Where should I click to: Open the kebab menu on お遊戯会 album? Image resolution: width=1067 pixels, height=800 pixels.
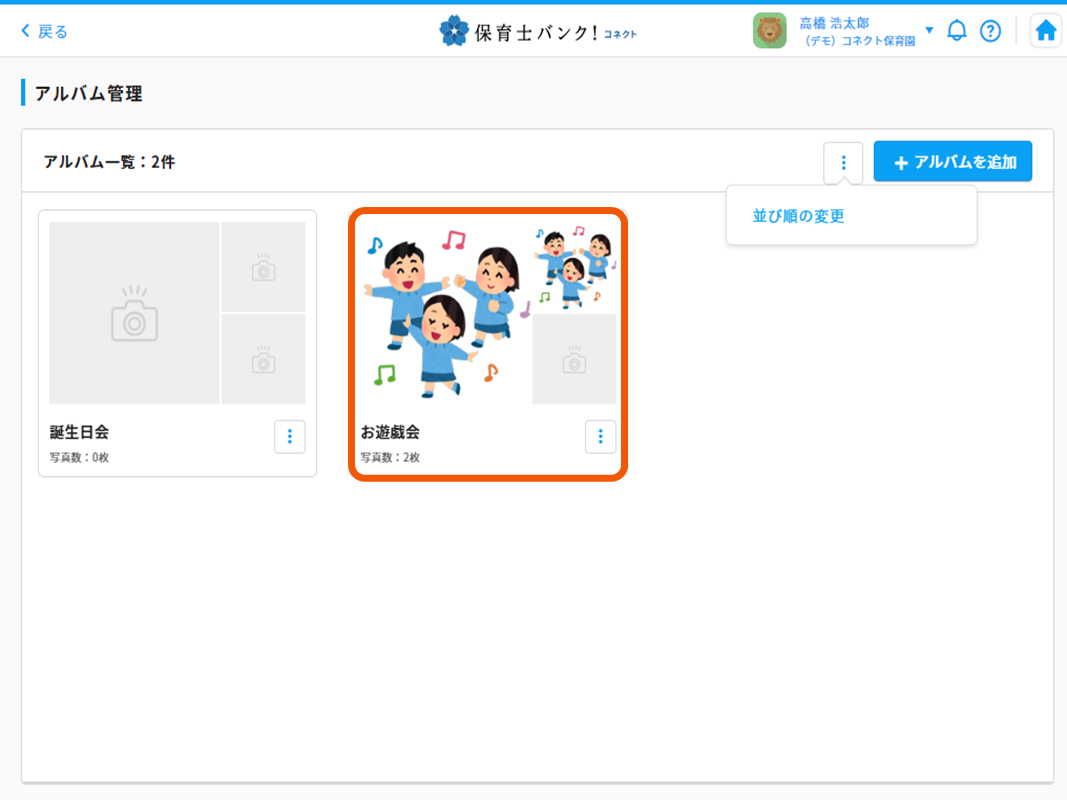[600, 436]
